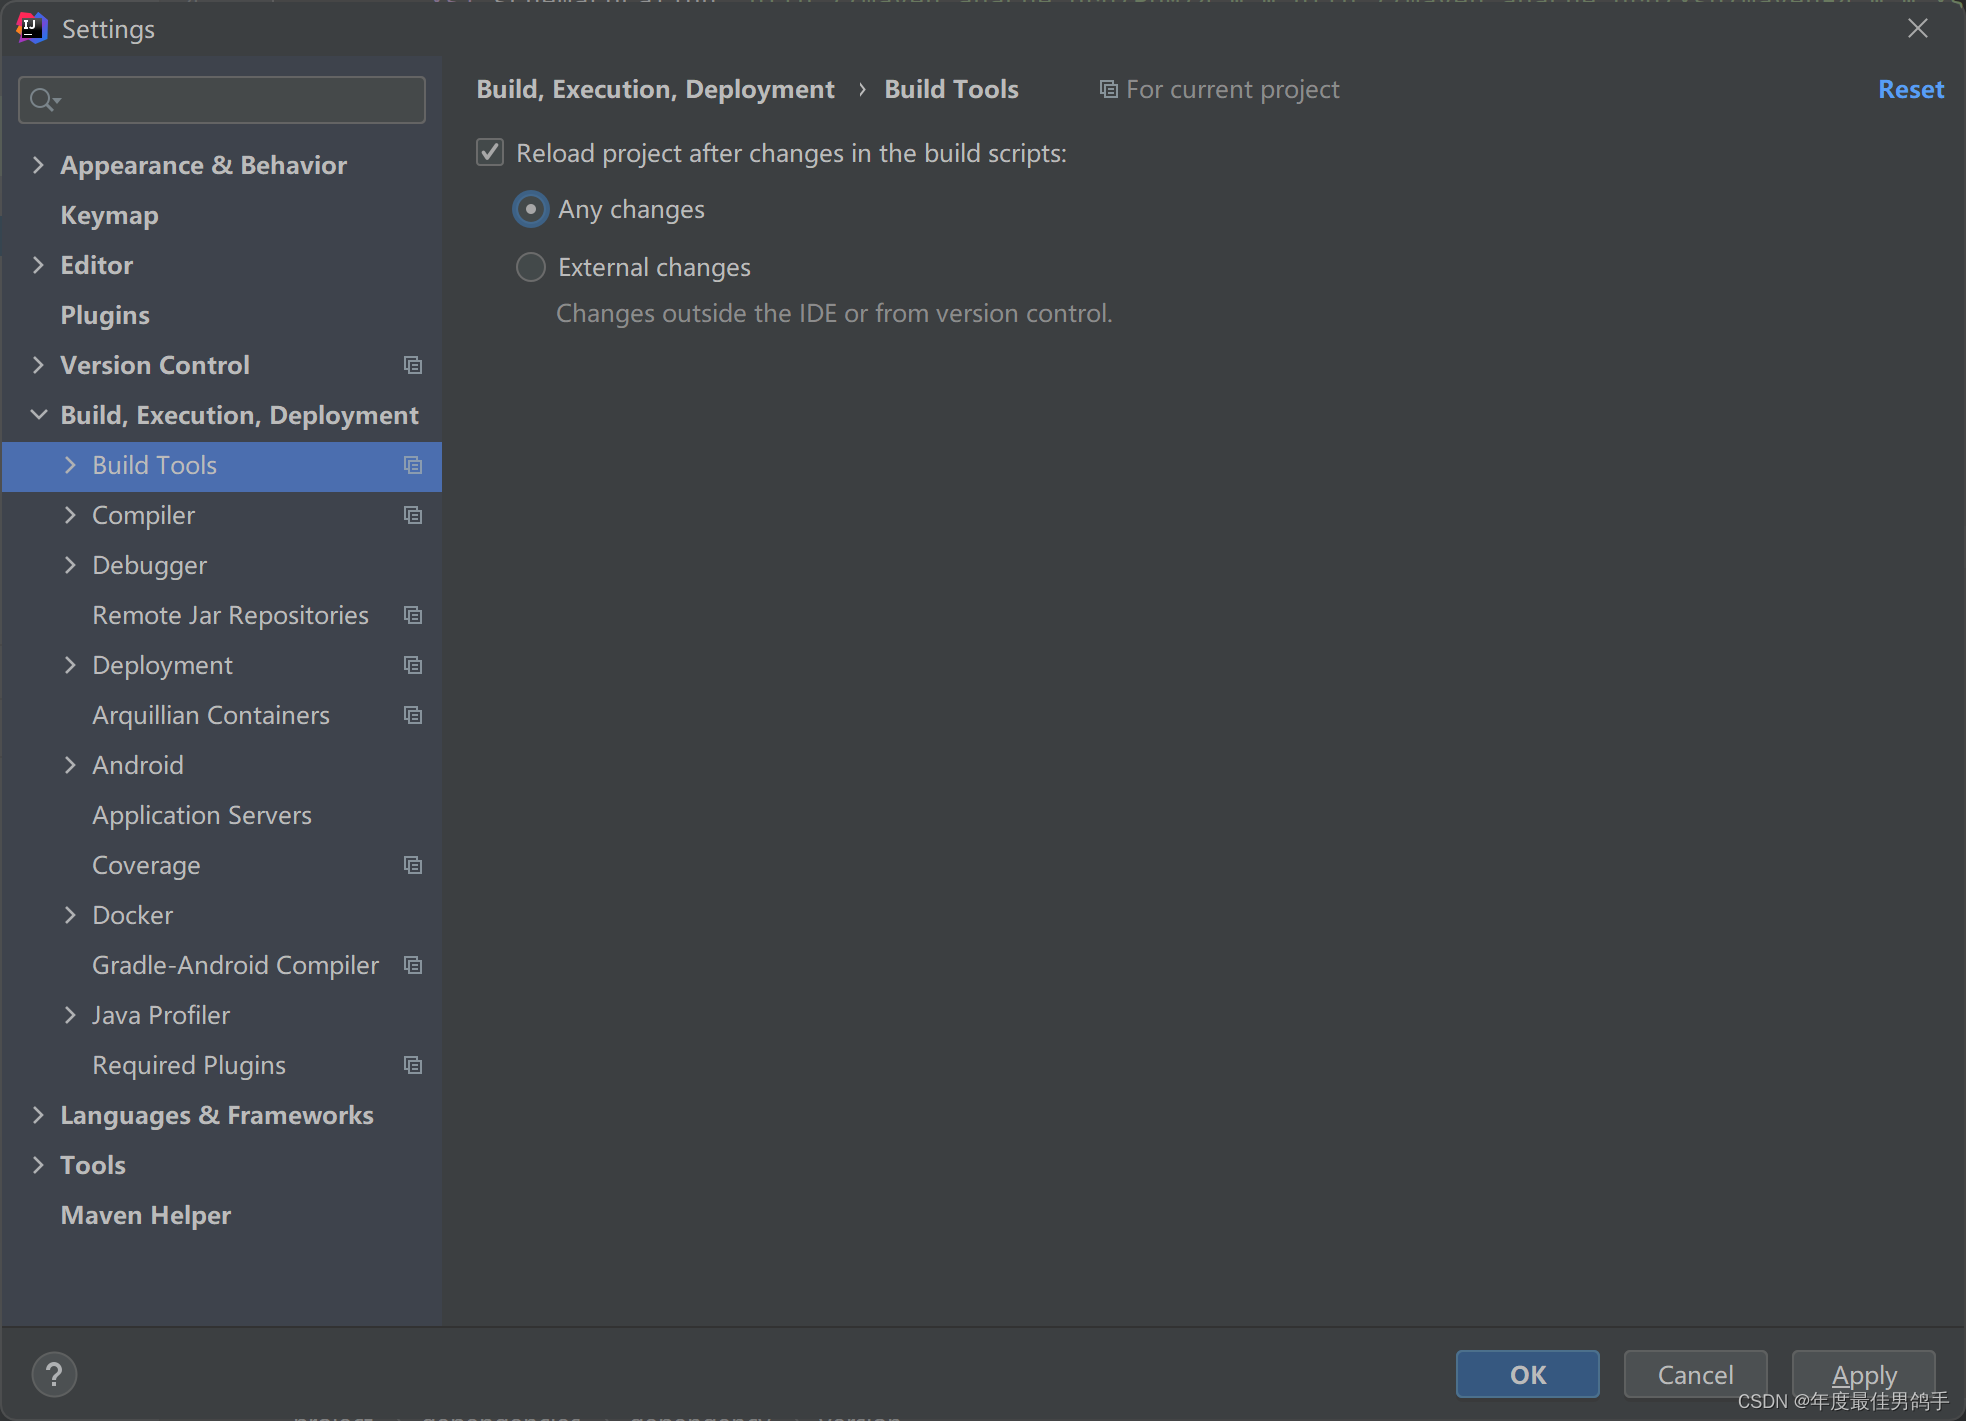Open the Maven Helper settings page
The height and width of the screenshot is (1421, 1966).
tap(145, 1215)
